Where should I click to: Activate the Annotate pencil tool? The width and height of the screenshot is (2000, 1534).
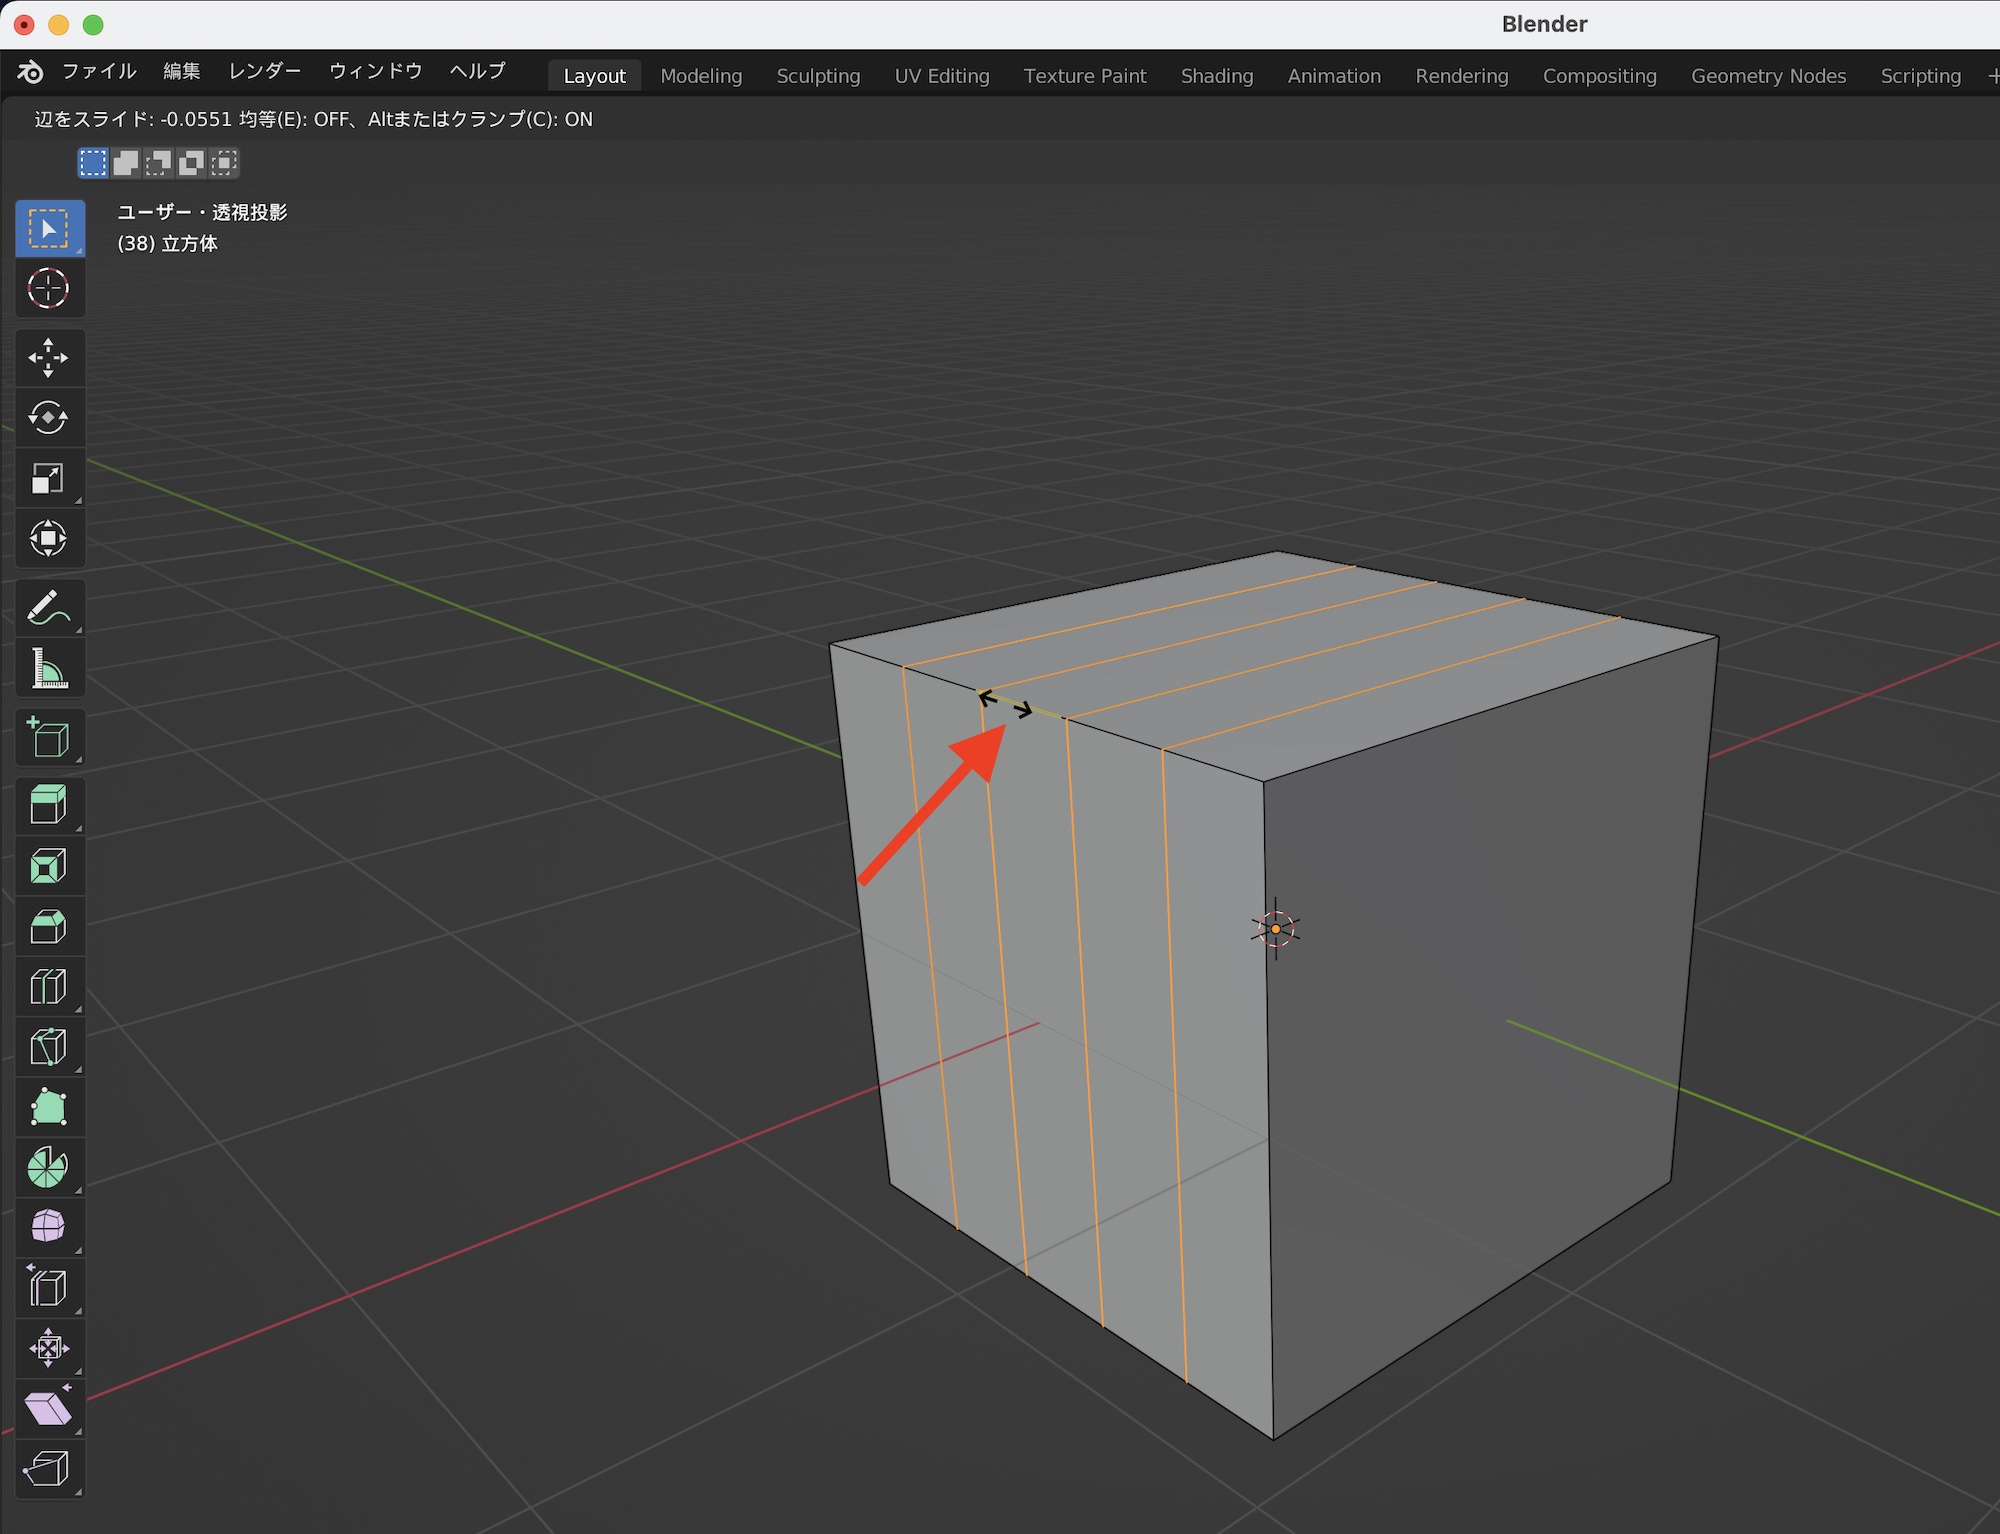click(48, 608)
